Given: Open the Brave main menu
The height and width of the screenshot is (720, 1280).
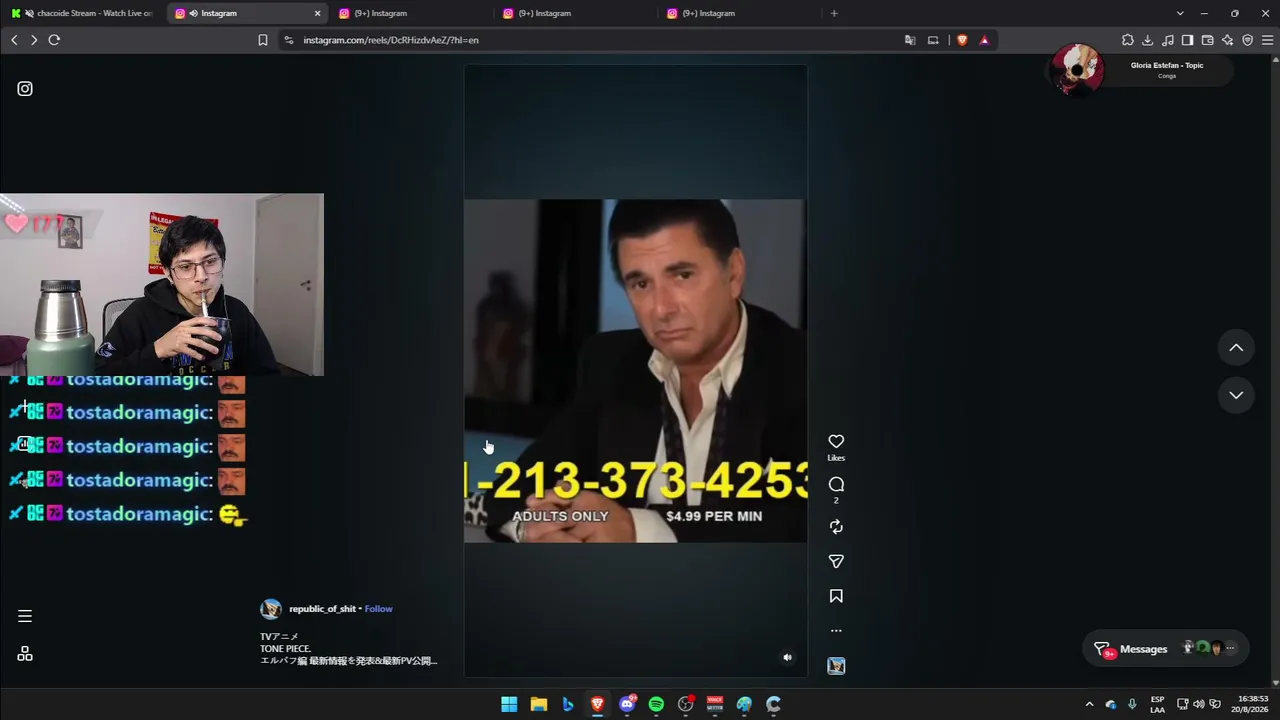Looking at the screenshot, I should [x=1268, y=40].
